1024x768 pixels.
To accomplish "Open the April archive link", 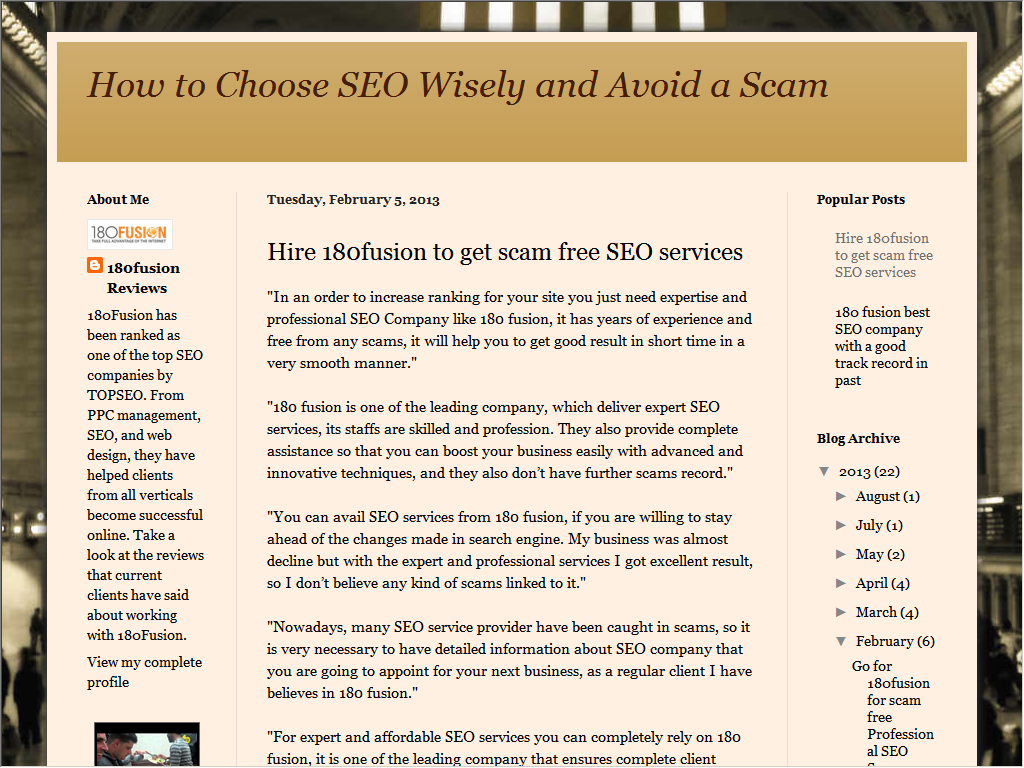I will [x=872, y=583].
